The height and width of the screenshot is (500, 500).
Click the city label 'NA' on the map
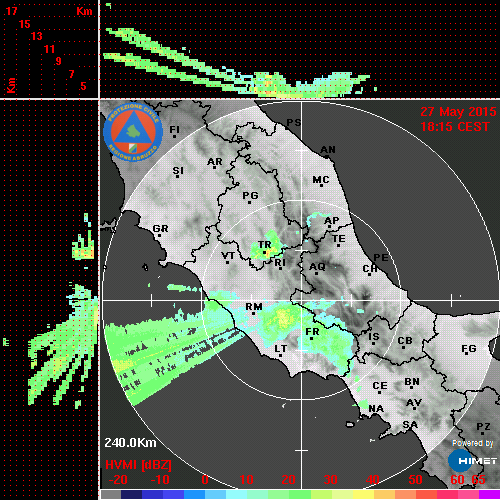pos(376,408)
